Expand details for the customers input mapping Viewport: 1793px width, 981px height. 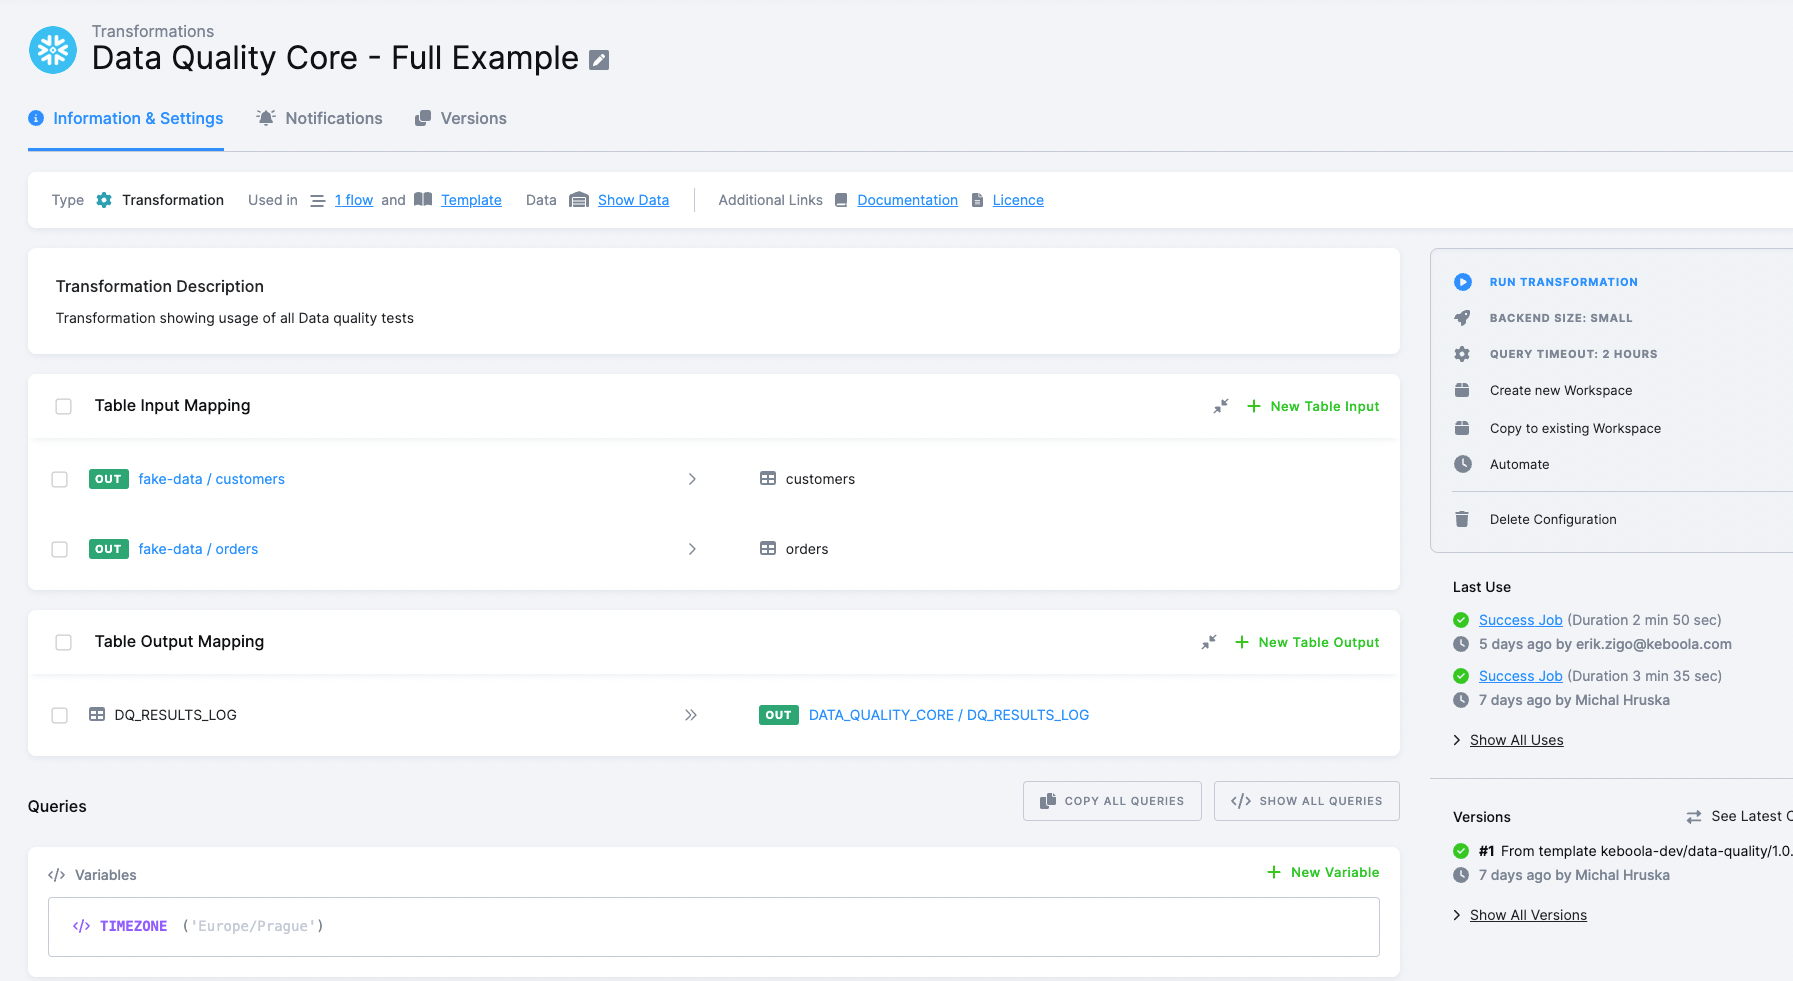692,479
